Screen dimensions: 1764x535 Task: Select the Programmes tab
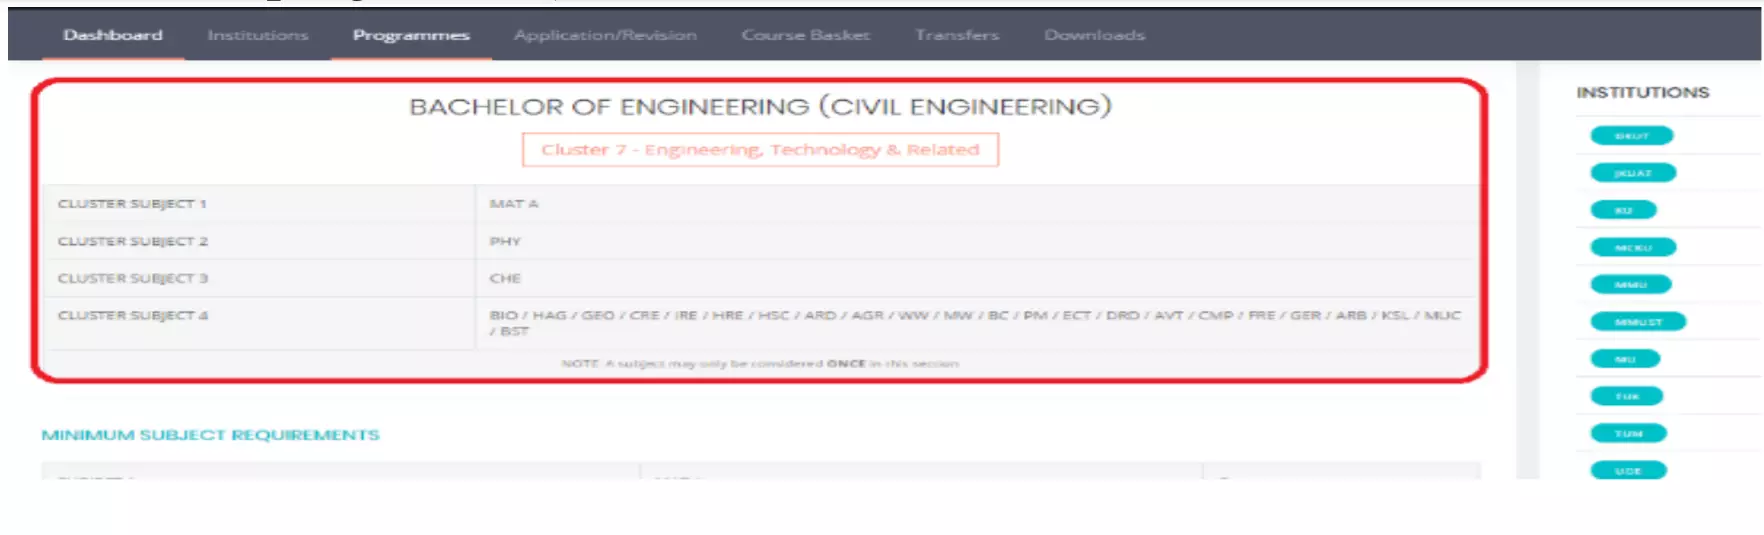410,35
